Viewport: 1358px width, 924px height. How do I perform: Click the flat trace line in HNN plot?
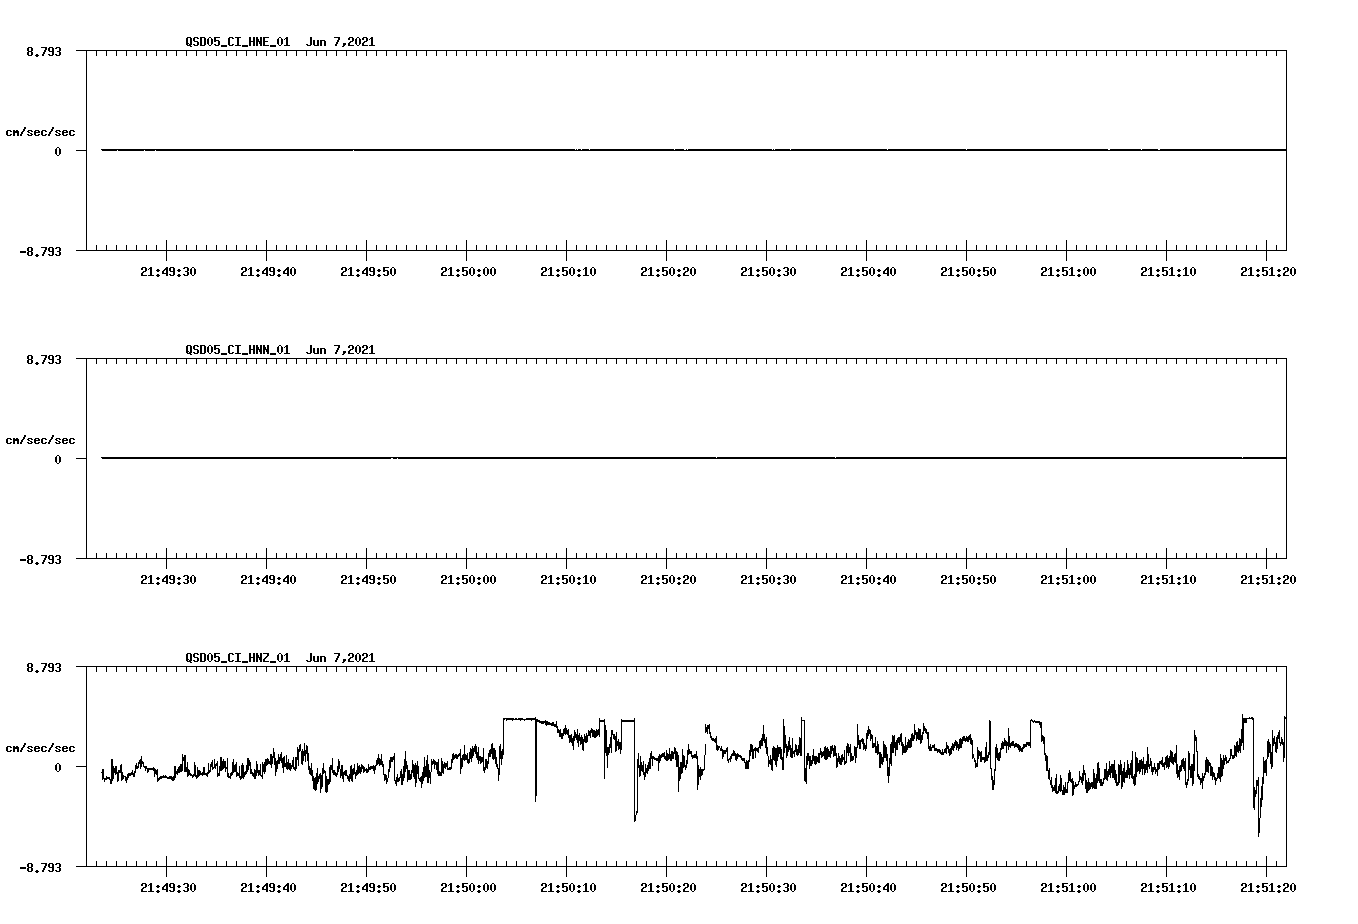tap(694, 458)
